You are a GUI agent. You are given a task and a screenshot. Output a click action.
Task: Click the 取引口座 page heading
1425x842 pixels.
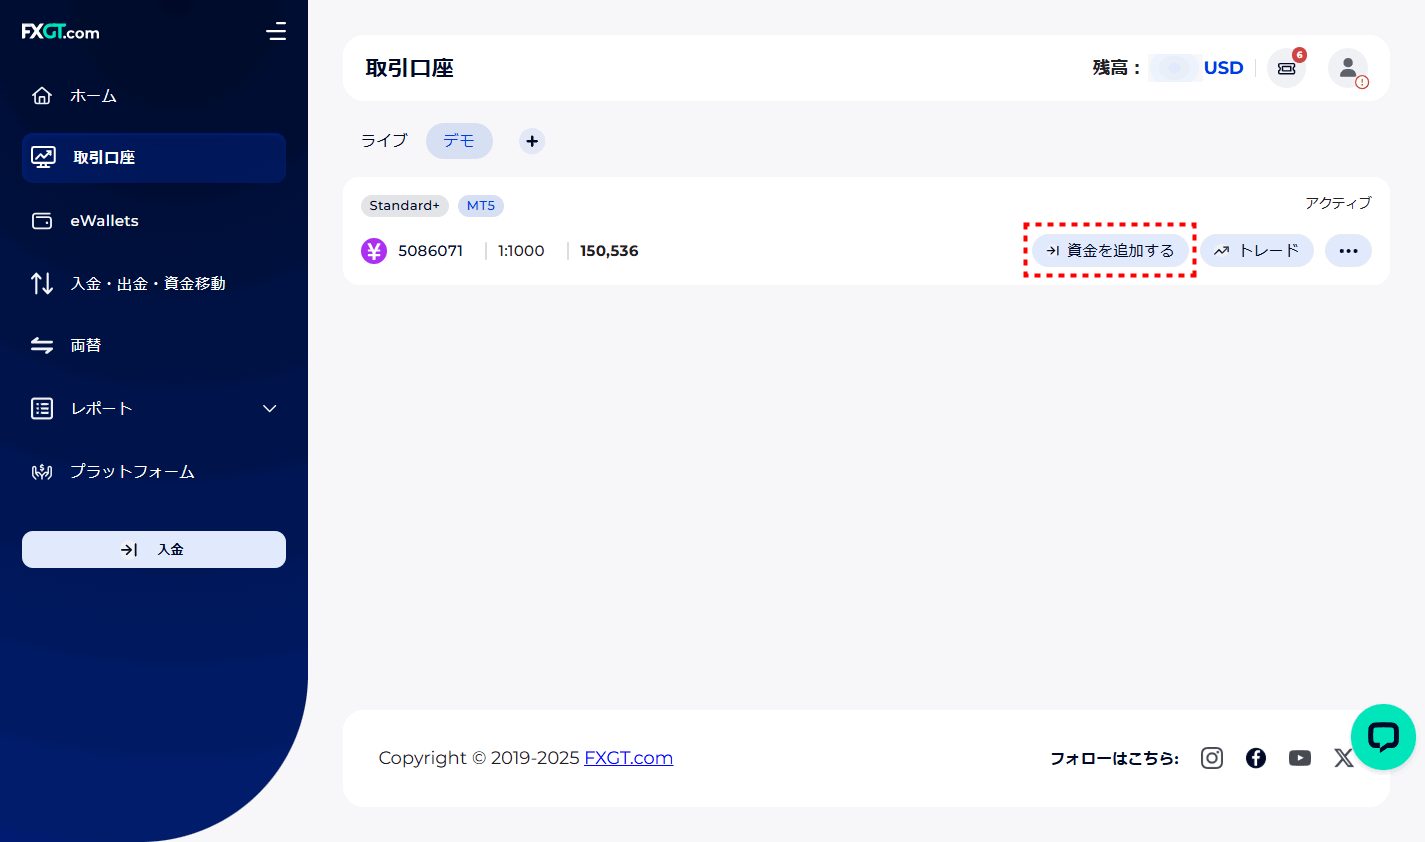(x=410, y=68)
